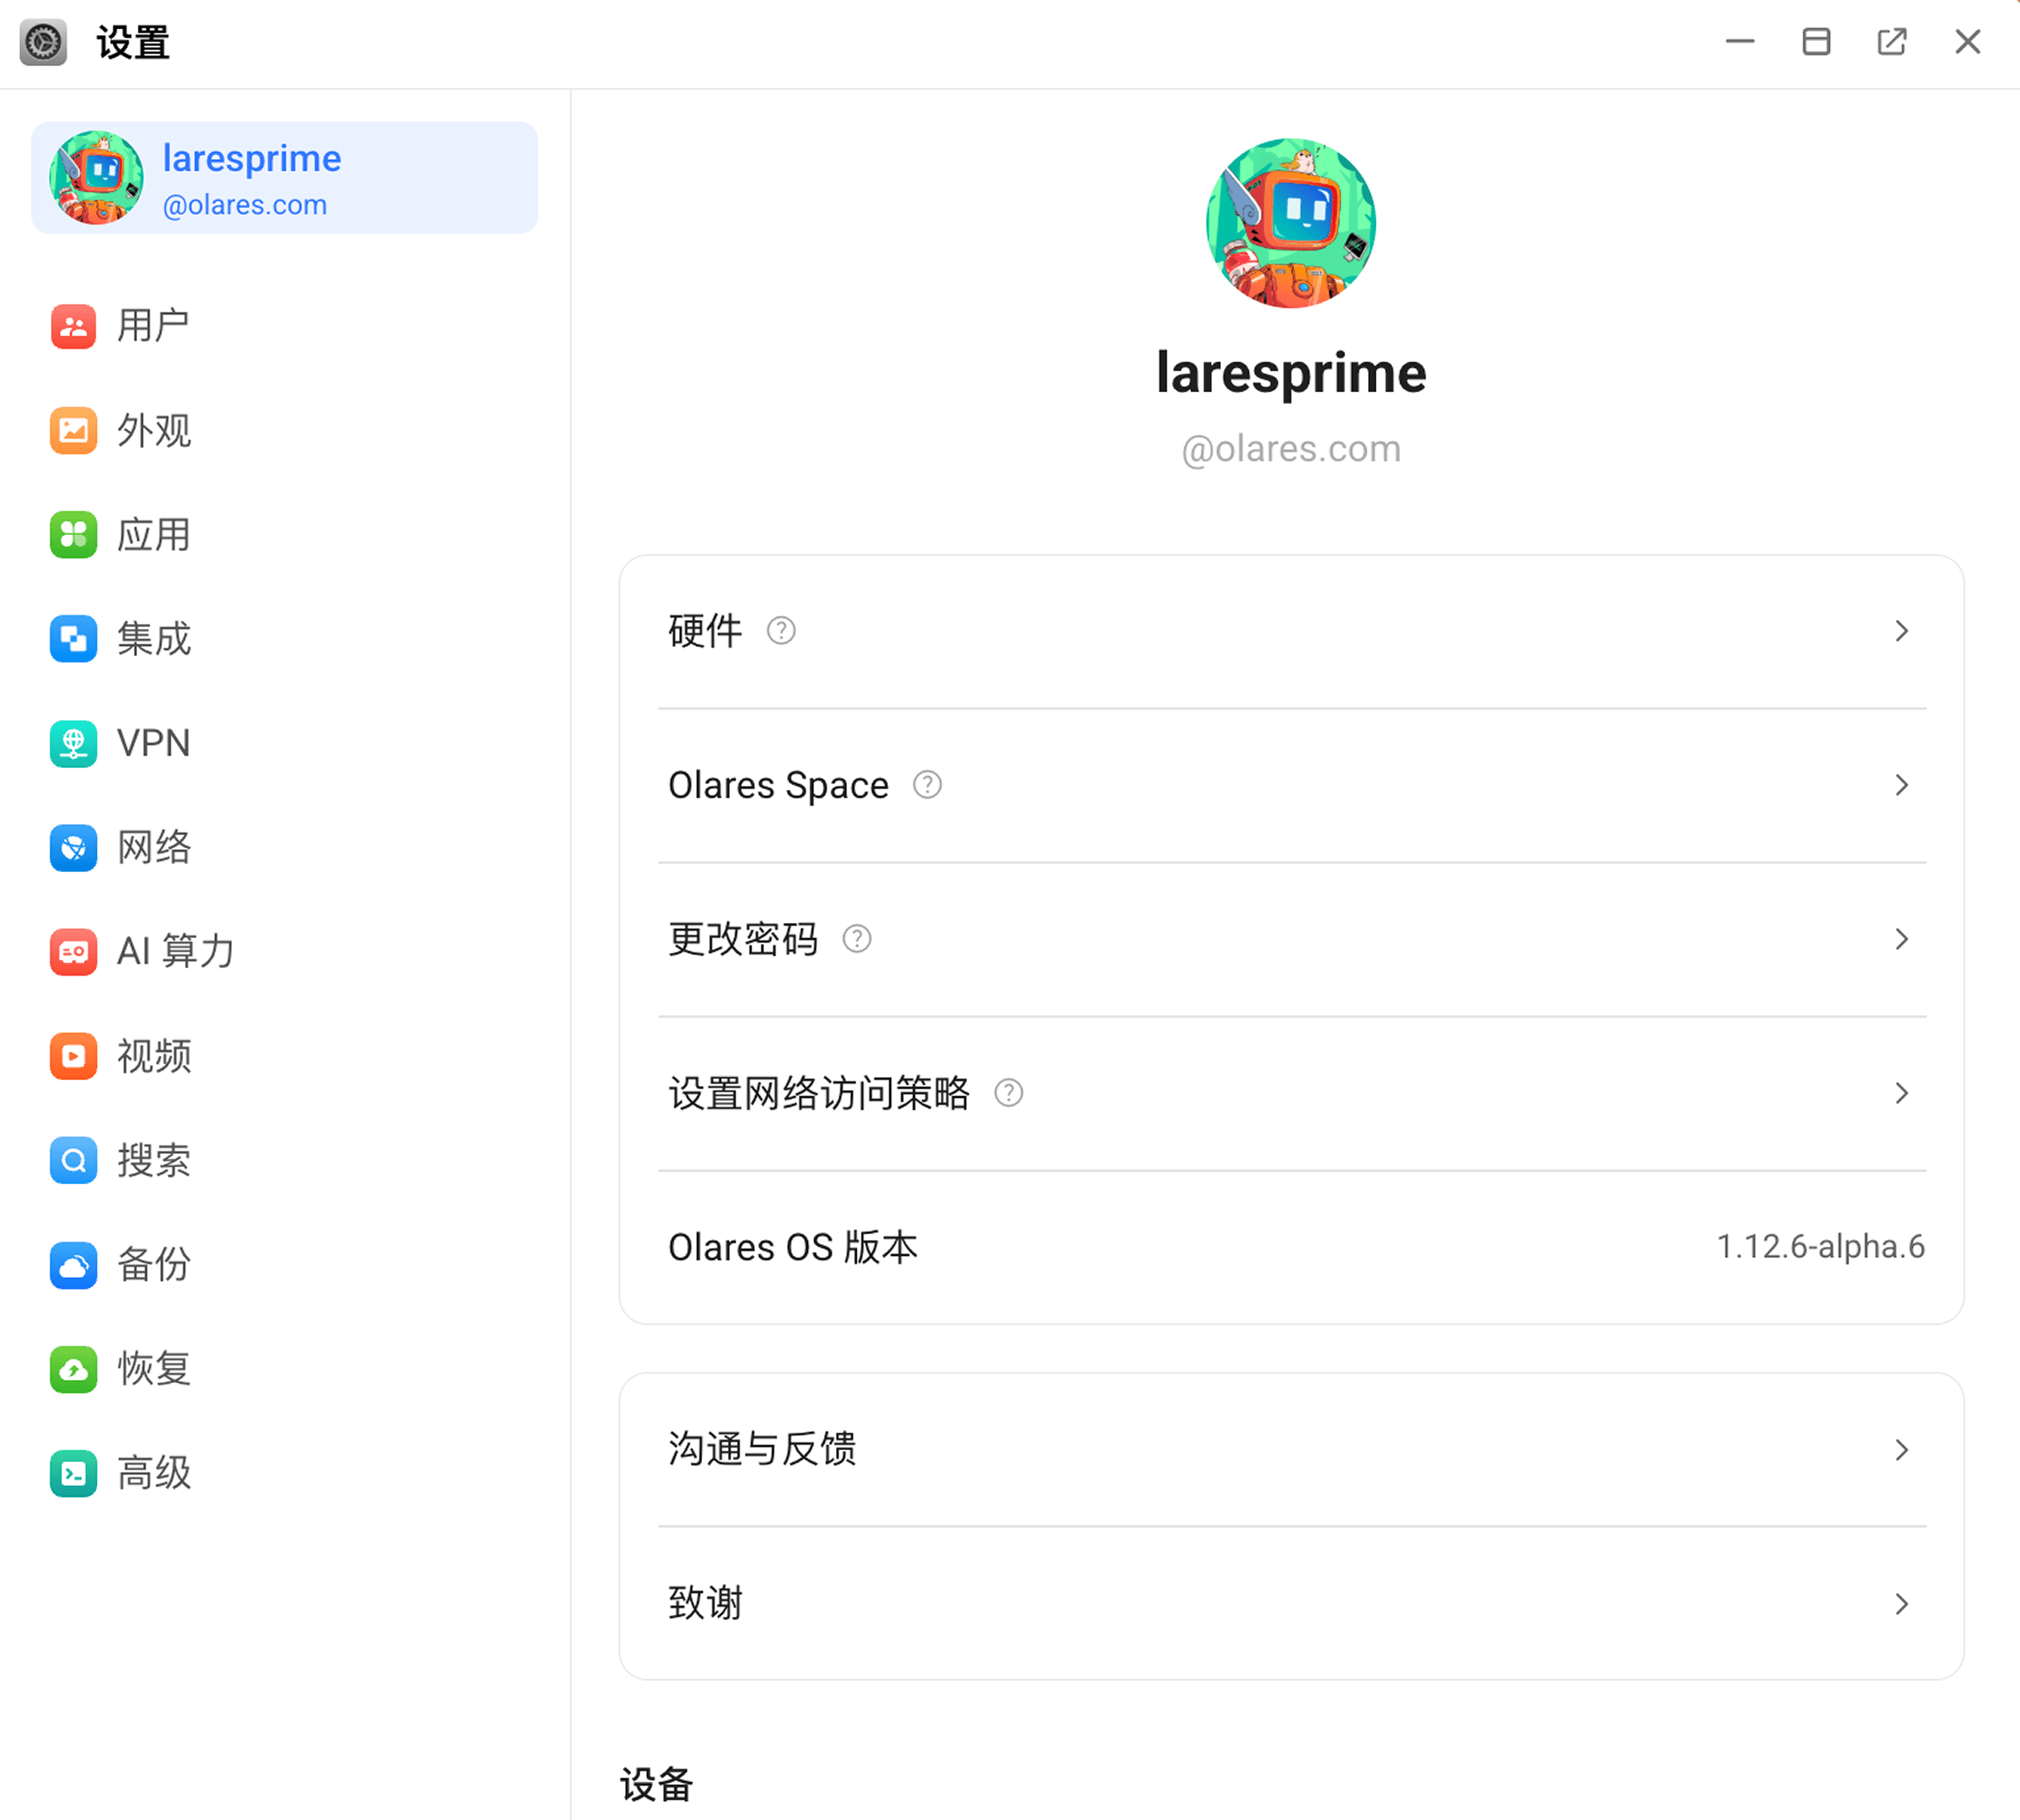Screen dimensions: 2020x1820
Task: Switch to the 恢复 section
Action: 284,1369
